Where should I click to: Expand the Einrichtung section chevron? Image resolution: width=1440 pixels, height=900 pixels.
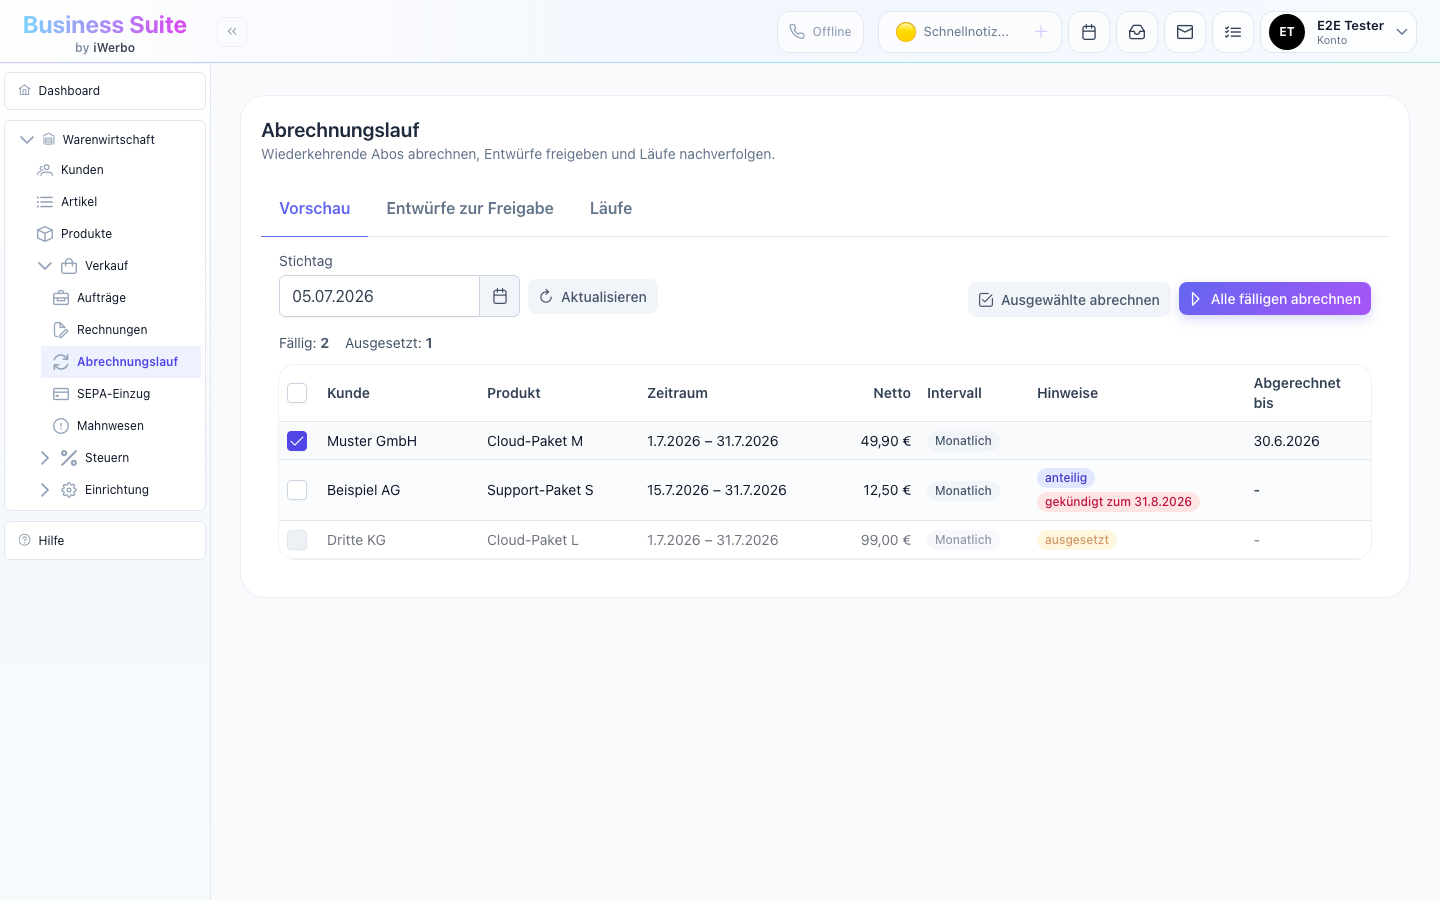[45, 490]
